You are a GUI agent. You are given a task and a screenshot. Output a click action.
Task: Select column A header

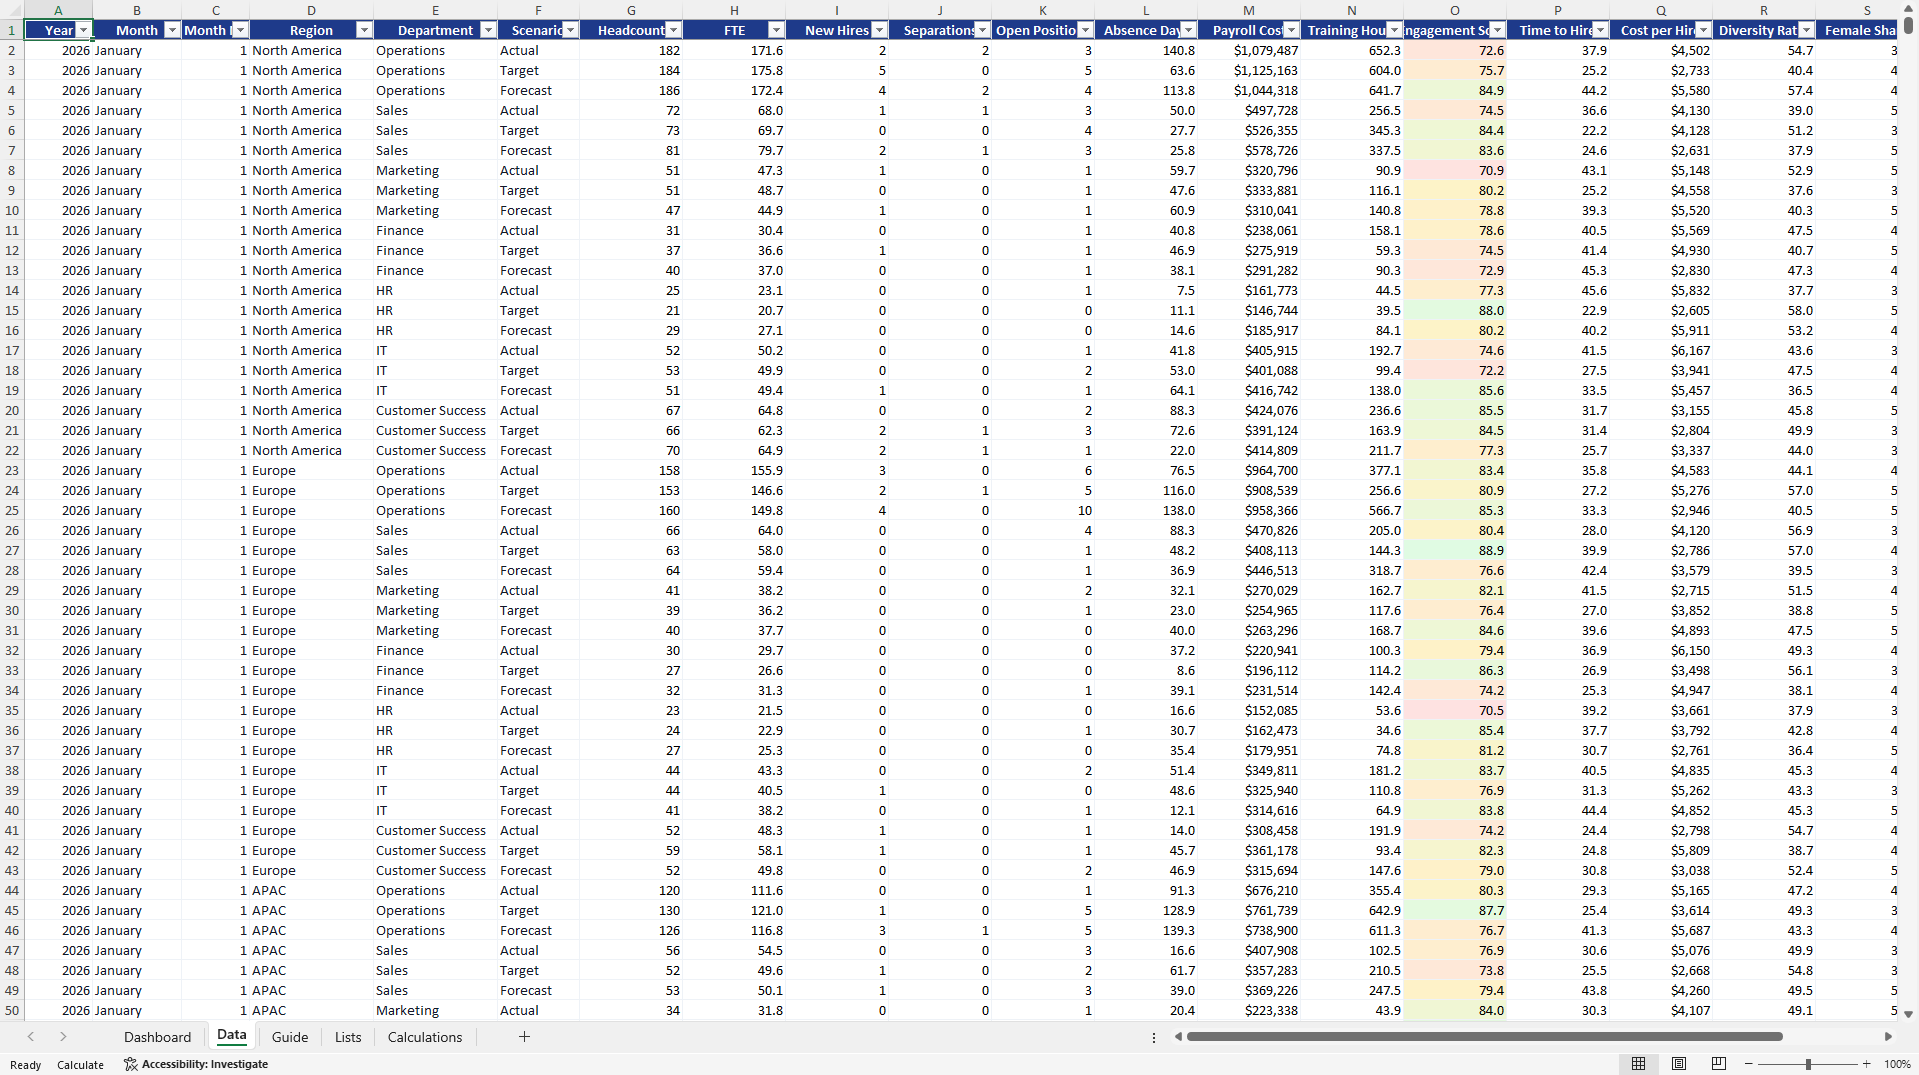click(58, 10)
